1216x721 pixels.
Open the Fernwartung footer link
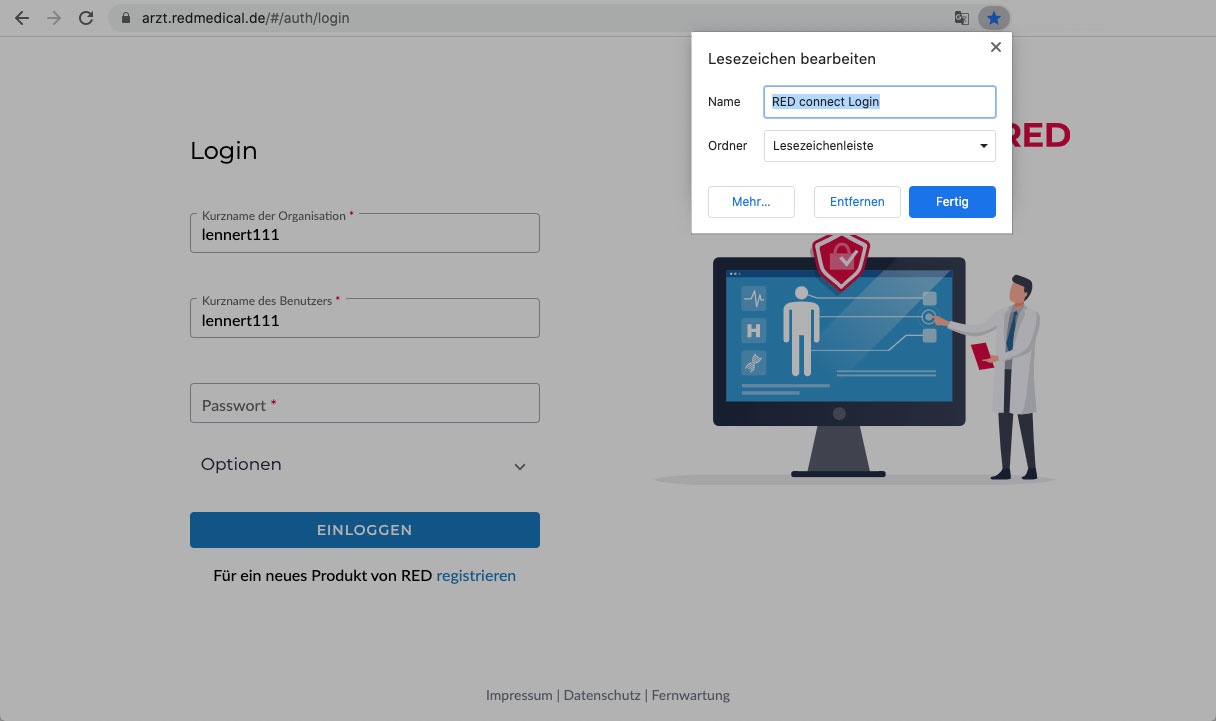691,695
